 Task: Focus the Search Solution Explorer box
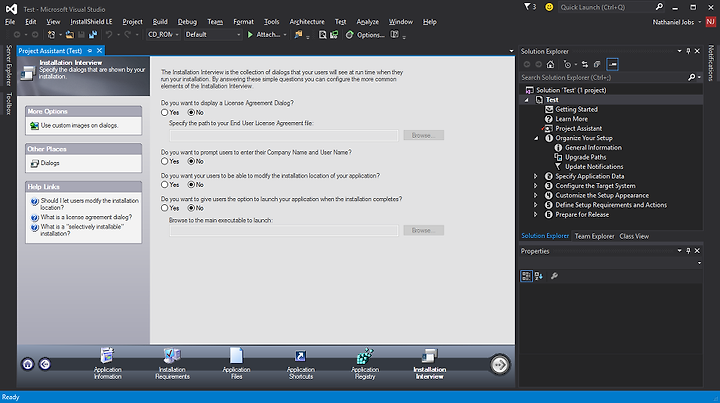click(x=603, y=78)
